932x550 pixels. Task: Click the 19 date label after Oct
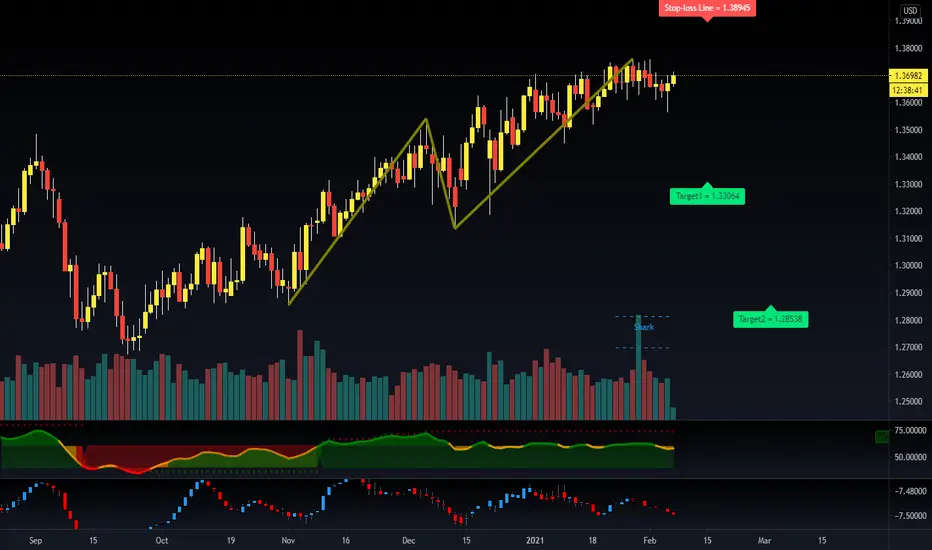click(x=231, y=540)
